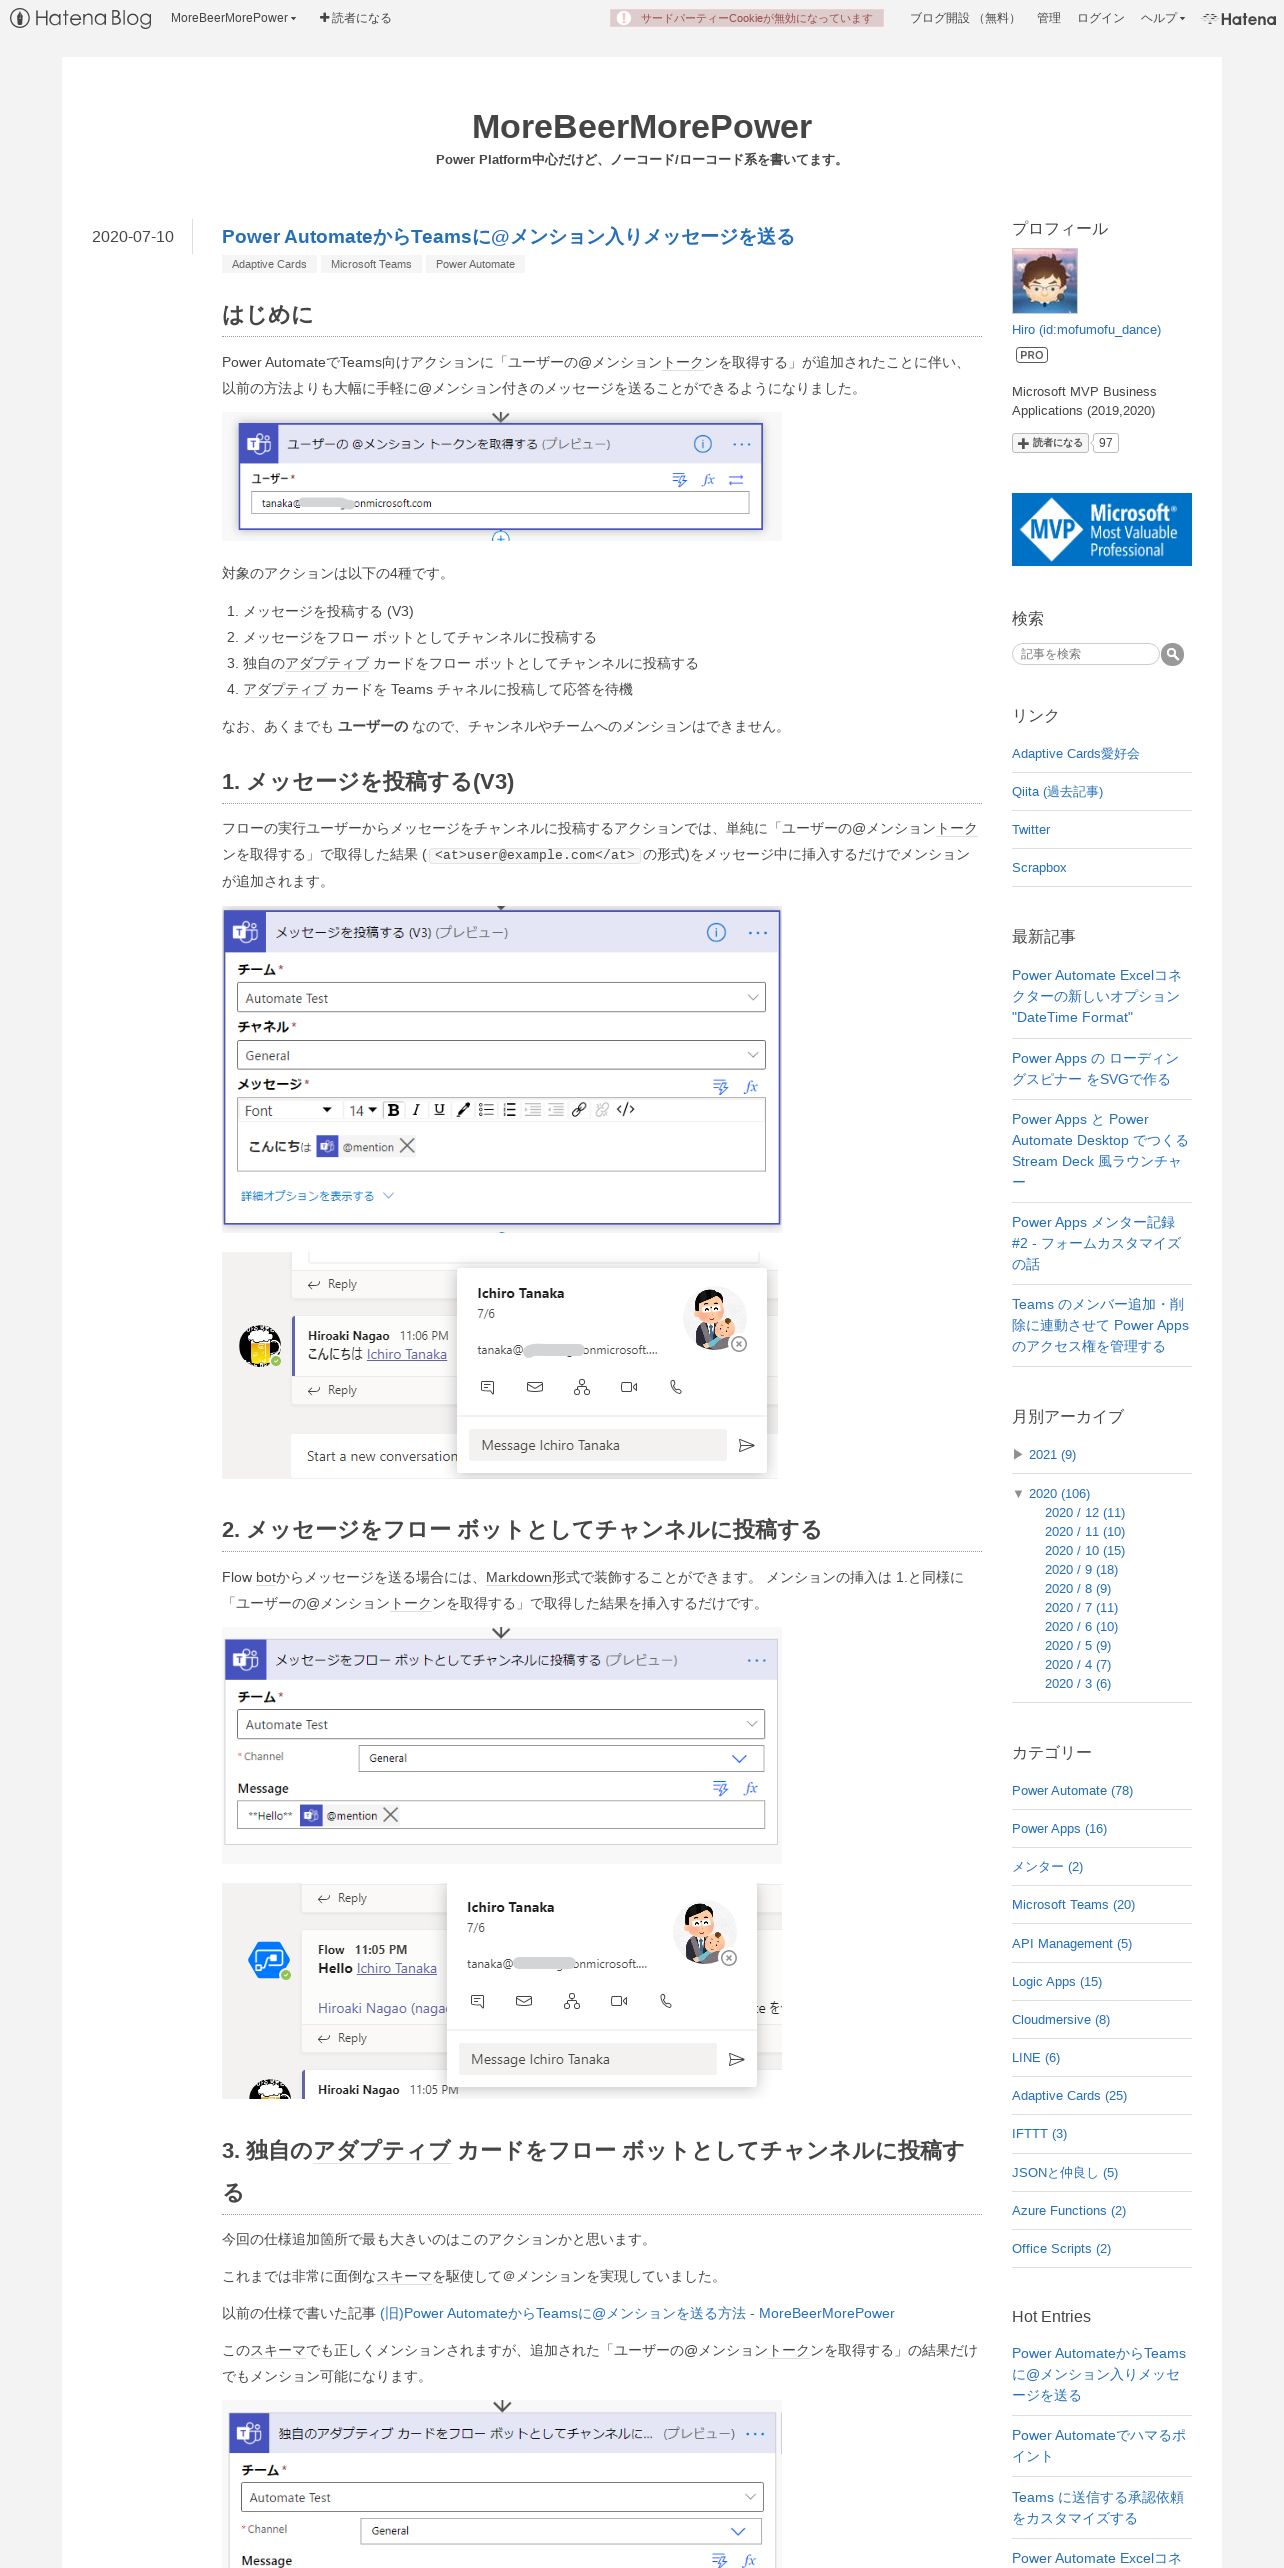Click Teams icon on メンショントークン action
Viewport: 1284px width, 2568px height.
[260, 443]
